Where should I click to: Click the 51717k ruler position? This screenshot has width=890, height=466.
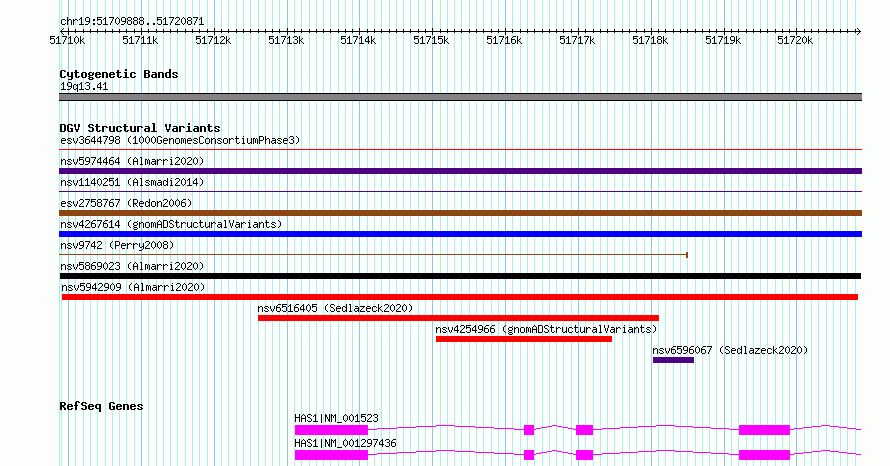[x=577, y=40]
